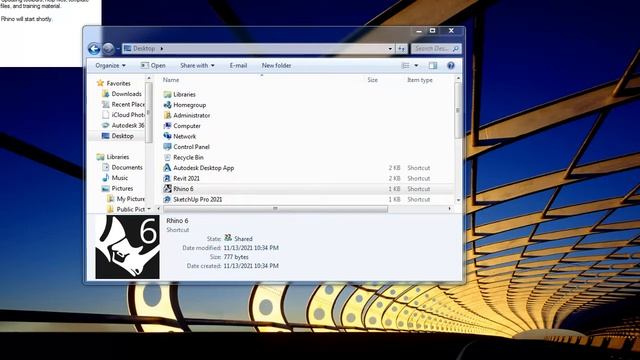Click the Favorites star icon

[100, 83]
